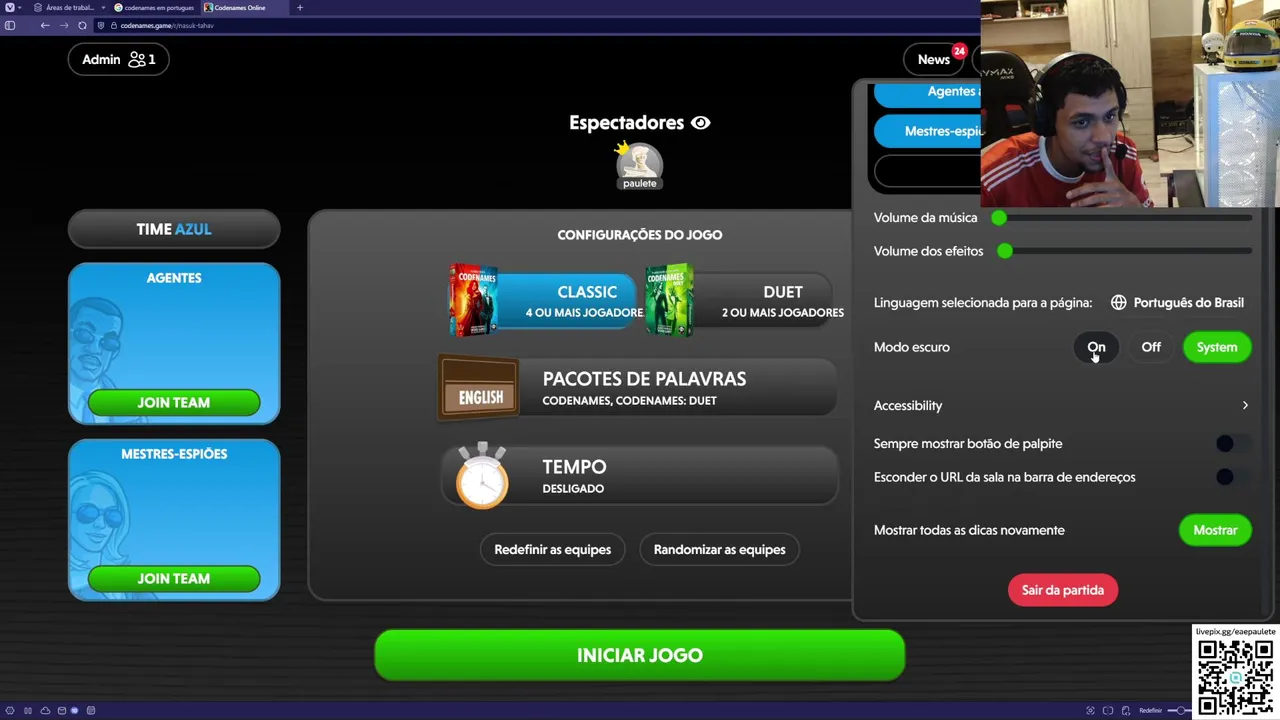The width and height of the screenshot is (1280, 720).
Task: Click Randomizar as equipes button
Action: pyautogui.click(x=719, y=549)
